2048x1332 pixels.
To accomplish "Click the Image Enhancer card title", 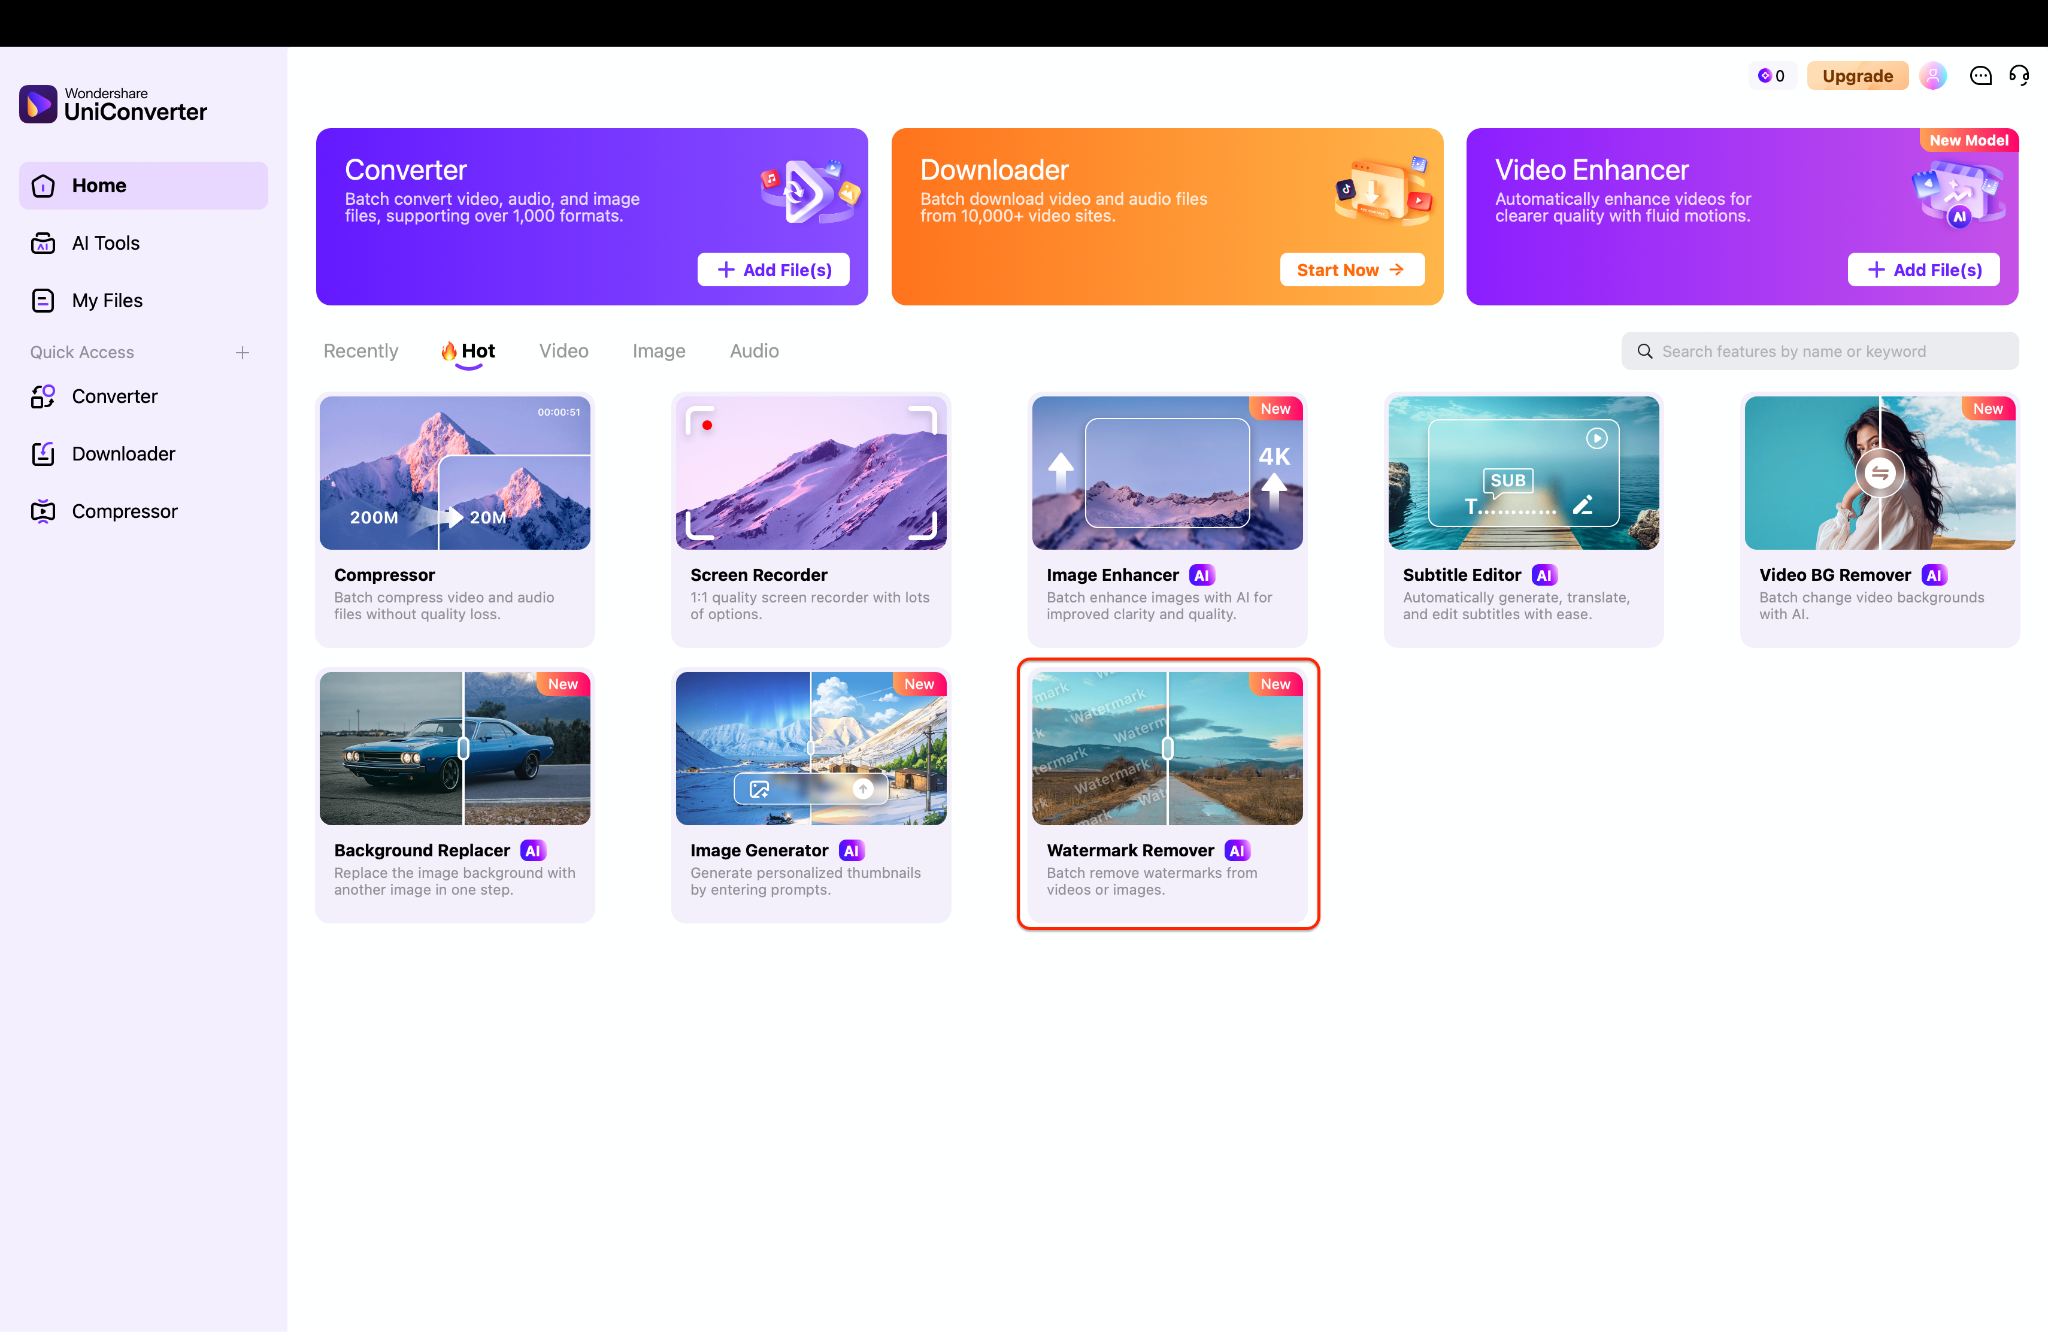I will (1112, 575).
